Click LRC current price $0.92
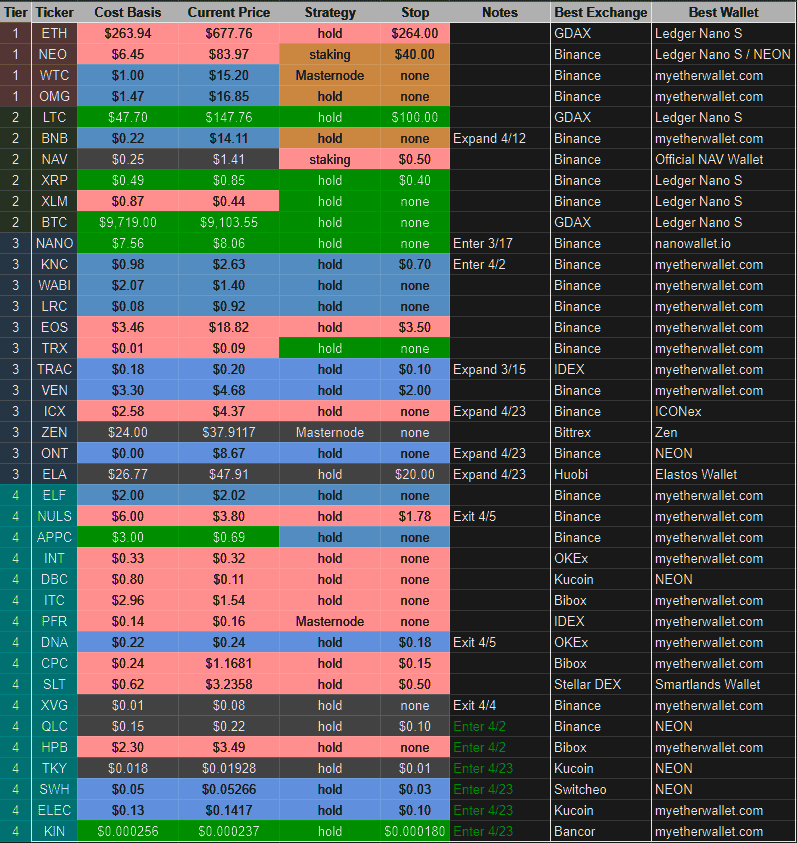Image resolution: width=797 pixels, height=843 pixels. 229,306
